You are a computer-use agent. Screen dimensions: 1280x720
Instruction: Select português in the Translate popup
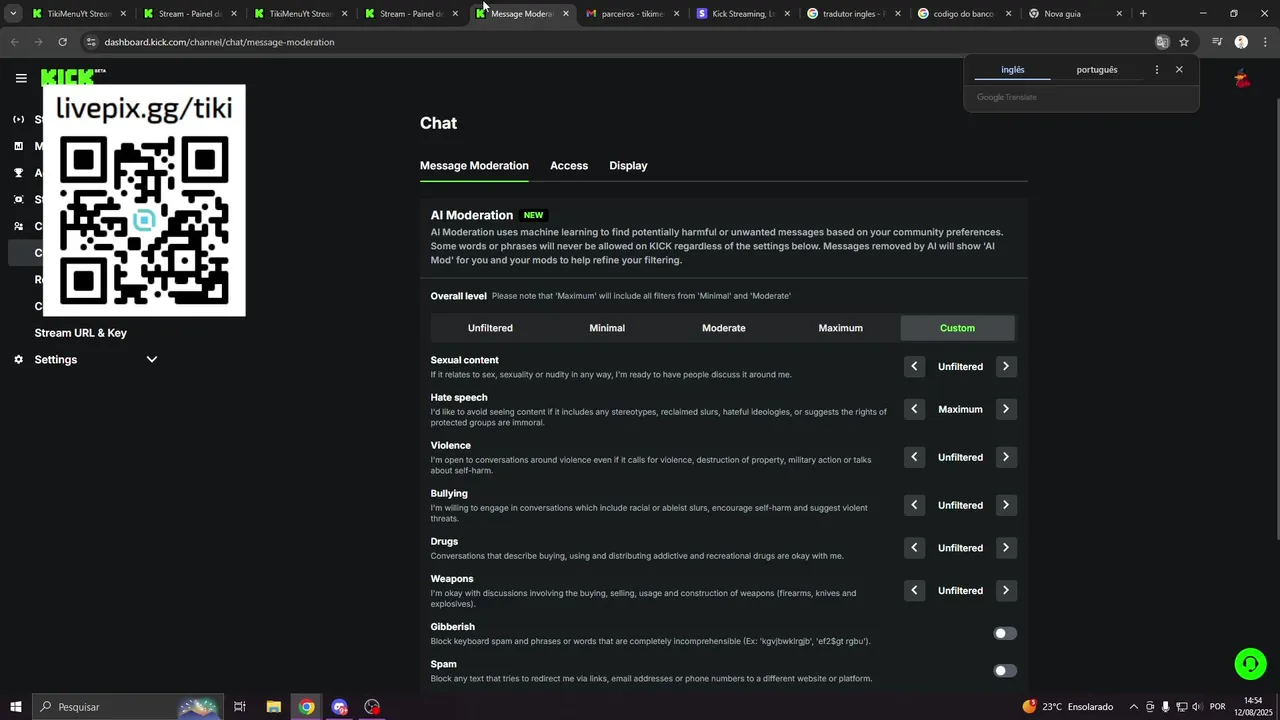click(x=1097, y=70)
